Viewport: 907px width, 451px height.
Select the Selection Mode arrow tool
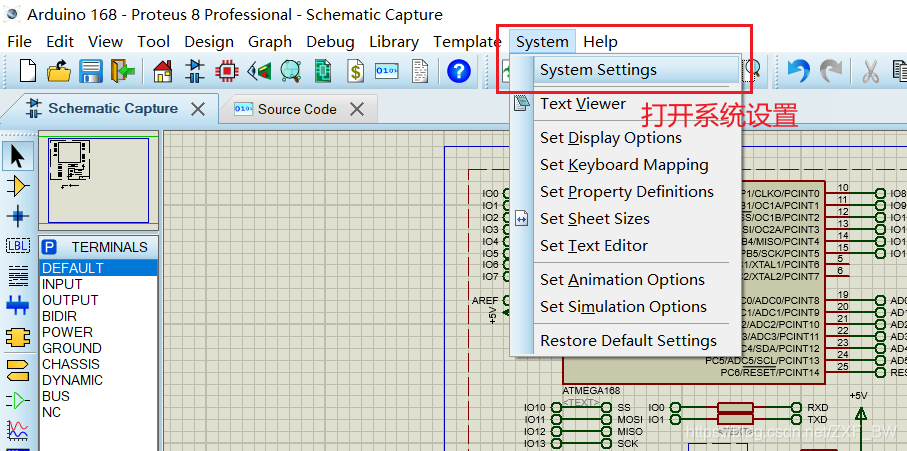pos(18,156)
